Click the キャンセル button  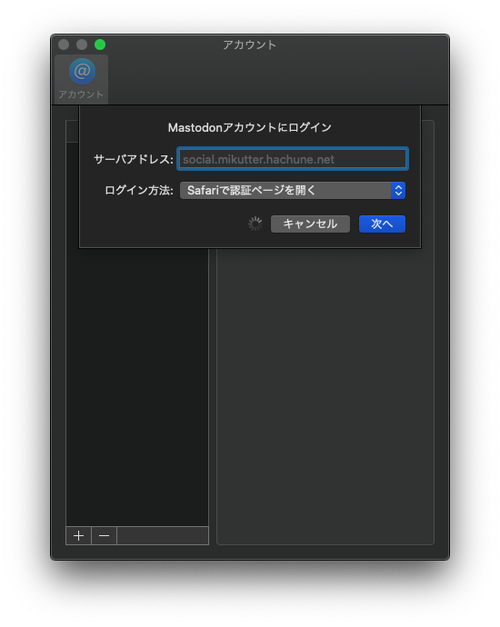point(310,224)
